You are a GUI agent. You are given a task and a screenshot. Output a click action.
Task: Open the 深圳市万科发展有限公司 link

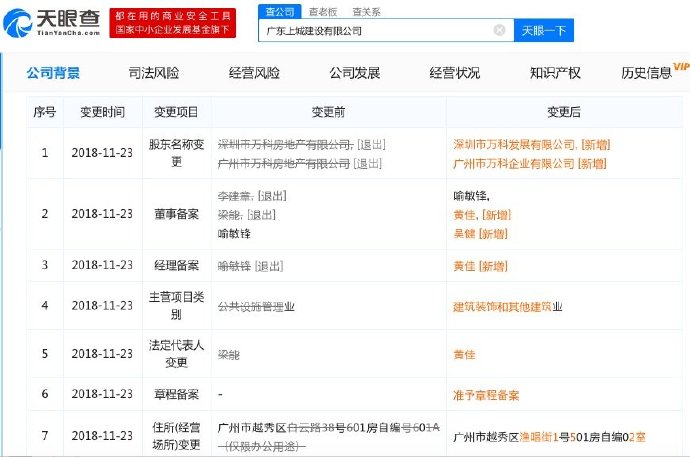coord(514,145)
